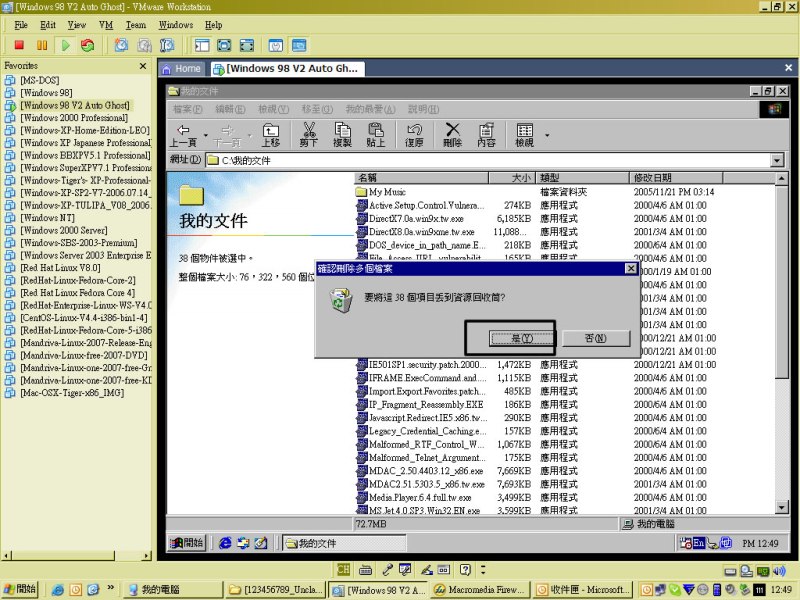This screenshot has height=600, width=800.
Task: Open the back button history dropdown arrow
Action: coord(206,135)
